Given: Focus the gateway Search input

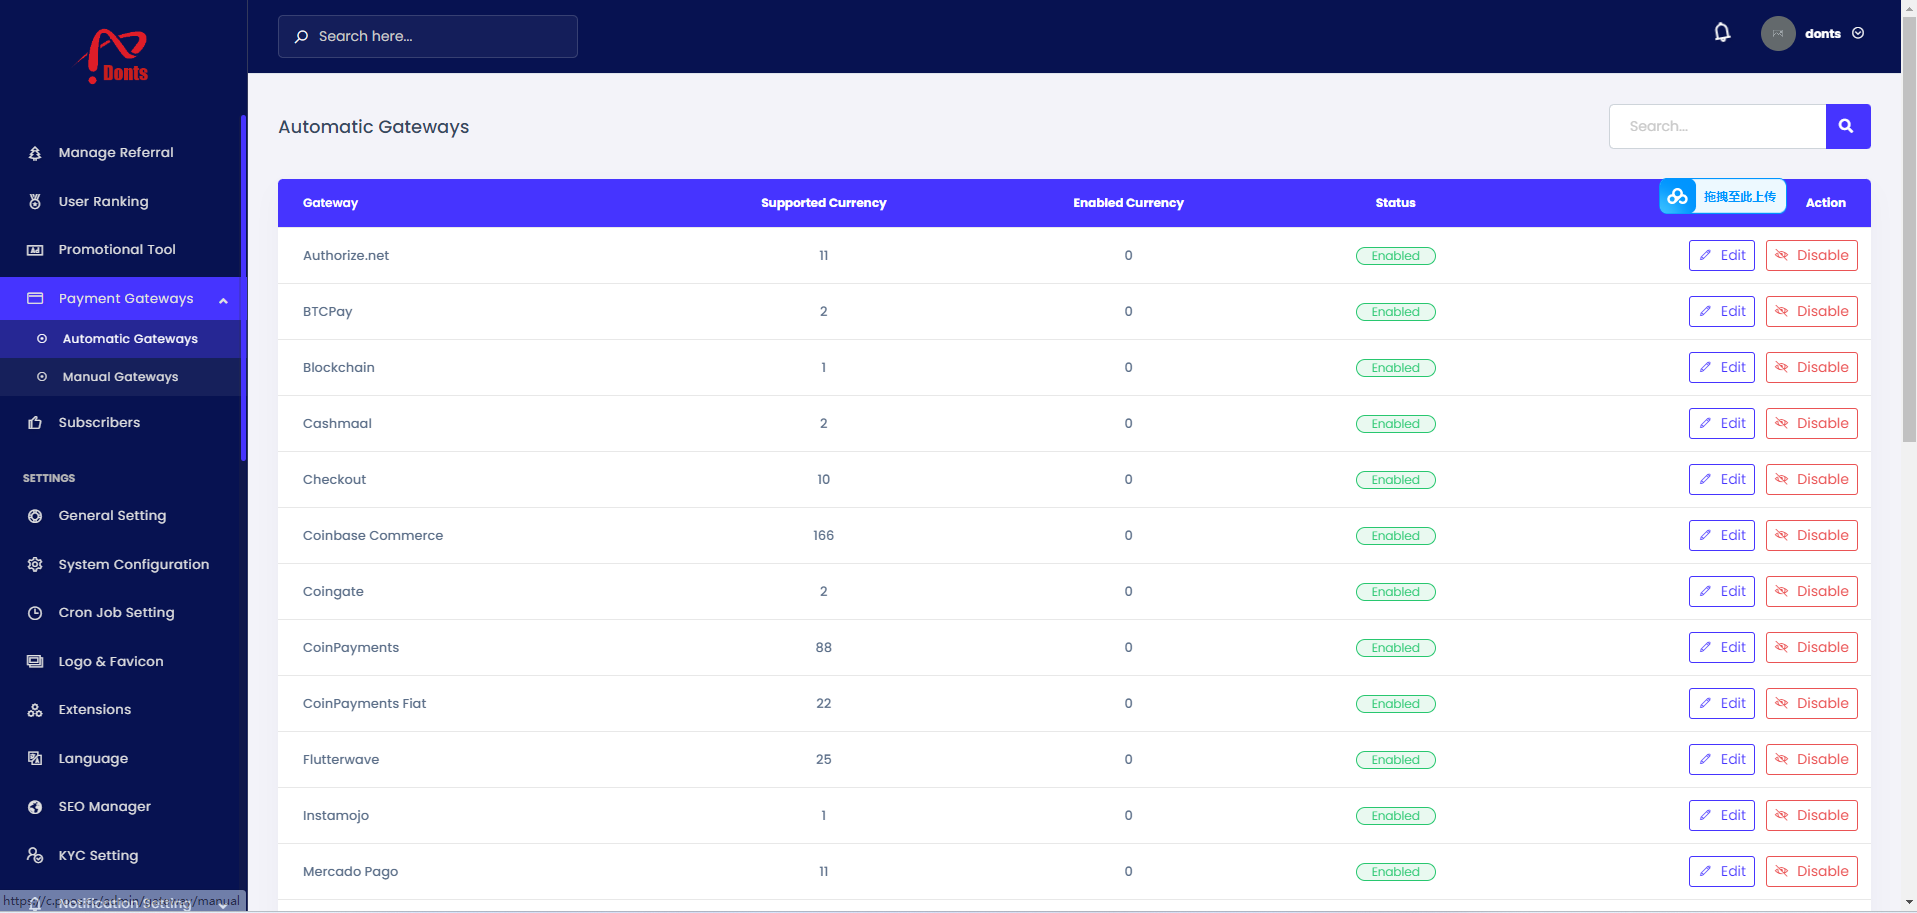Looking at the screenshot, I should 1717,126.
